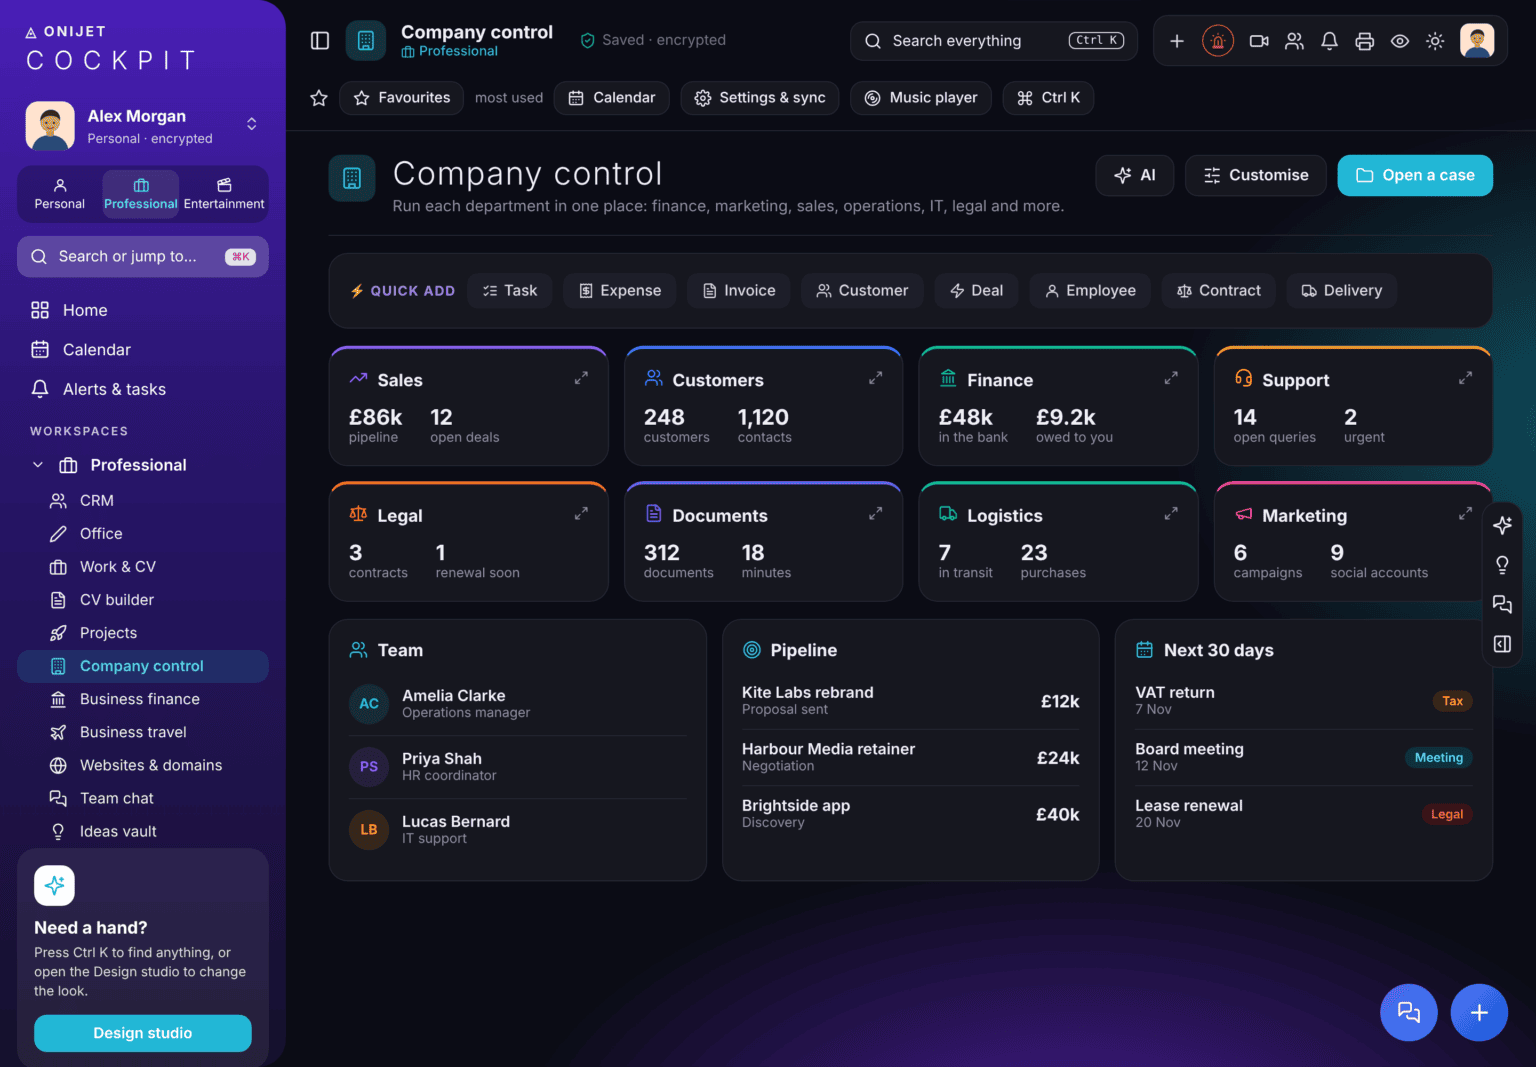Open Alerts & tasks in sidebar
The image size is (1536, 1067).
tap(143, 389)
